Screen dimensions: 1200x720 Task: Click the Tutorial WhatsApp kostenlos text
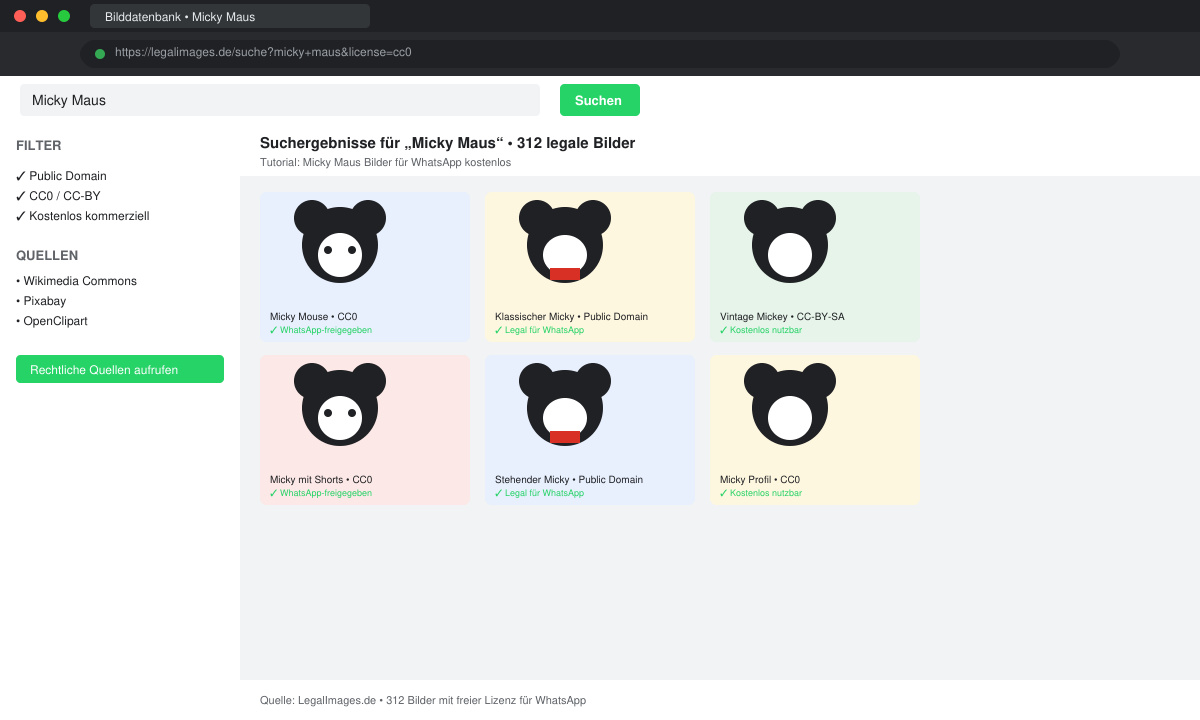tap(385, 162)
